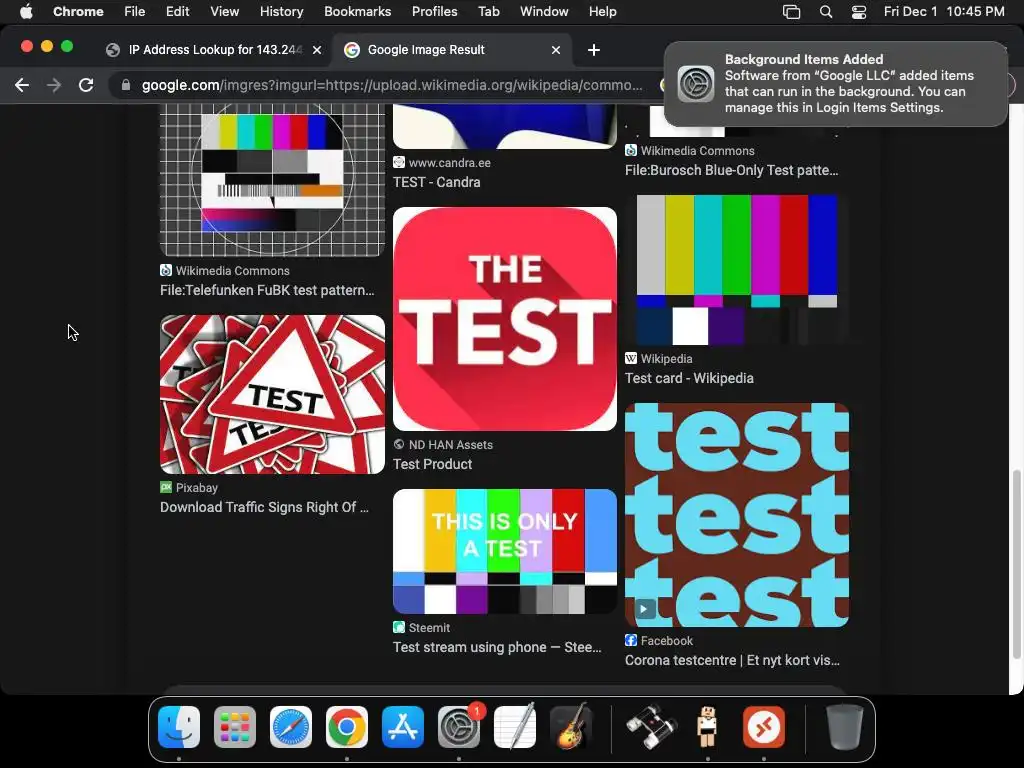Open the binoculars app in the Dock

point(651,727)
